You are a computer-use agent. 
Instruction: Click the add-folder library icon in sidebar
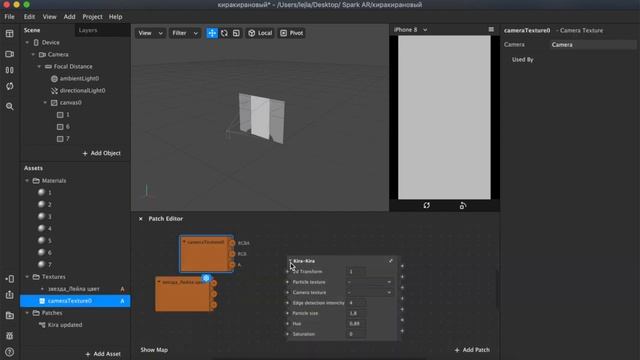(9, 316)
